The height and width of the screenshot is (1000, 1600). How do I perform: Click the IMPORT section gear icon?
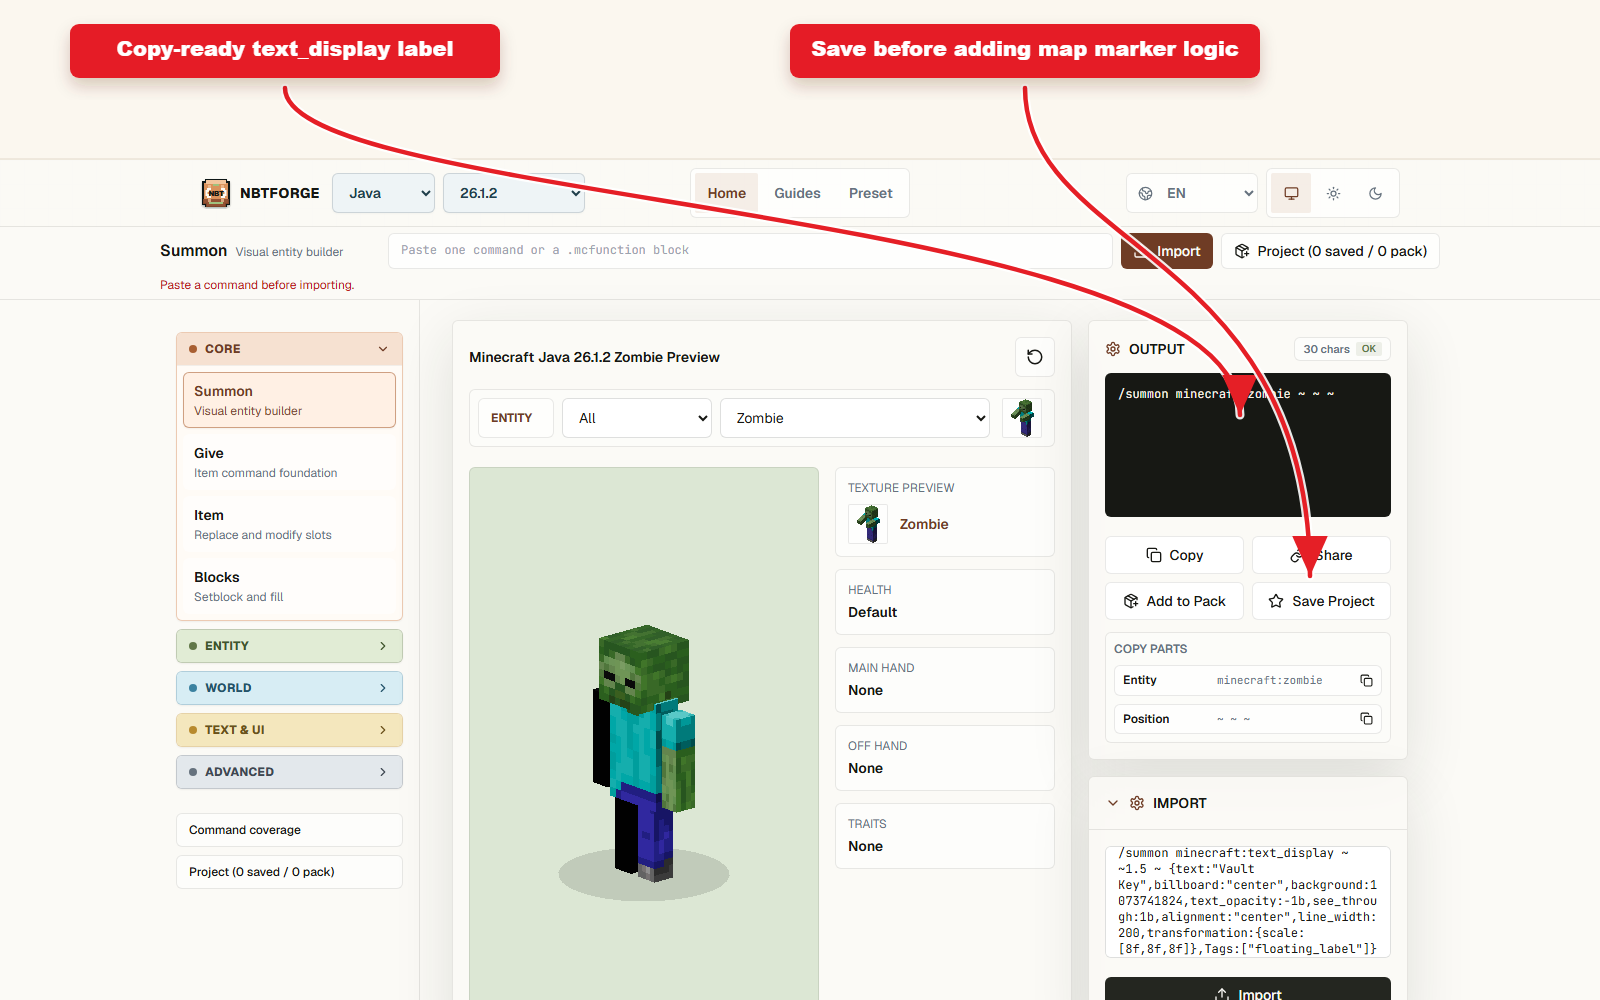click(1137, 803)
